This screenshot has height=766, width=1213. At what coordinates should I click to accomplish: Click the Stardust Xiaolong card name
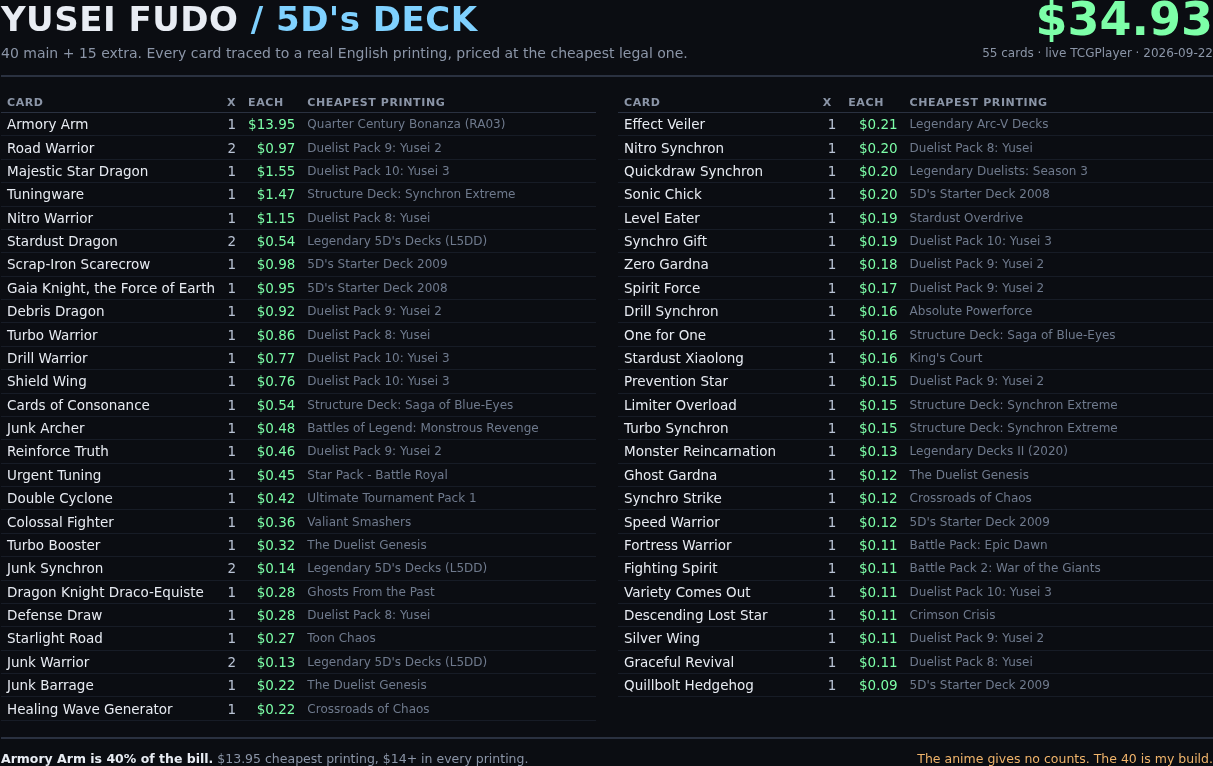click(x=684, y=358)
